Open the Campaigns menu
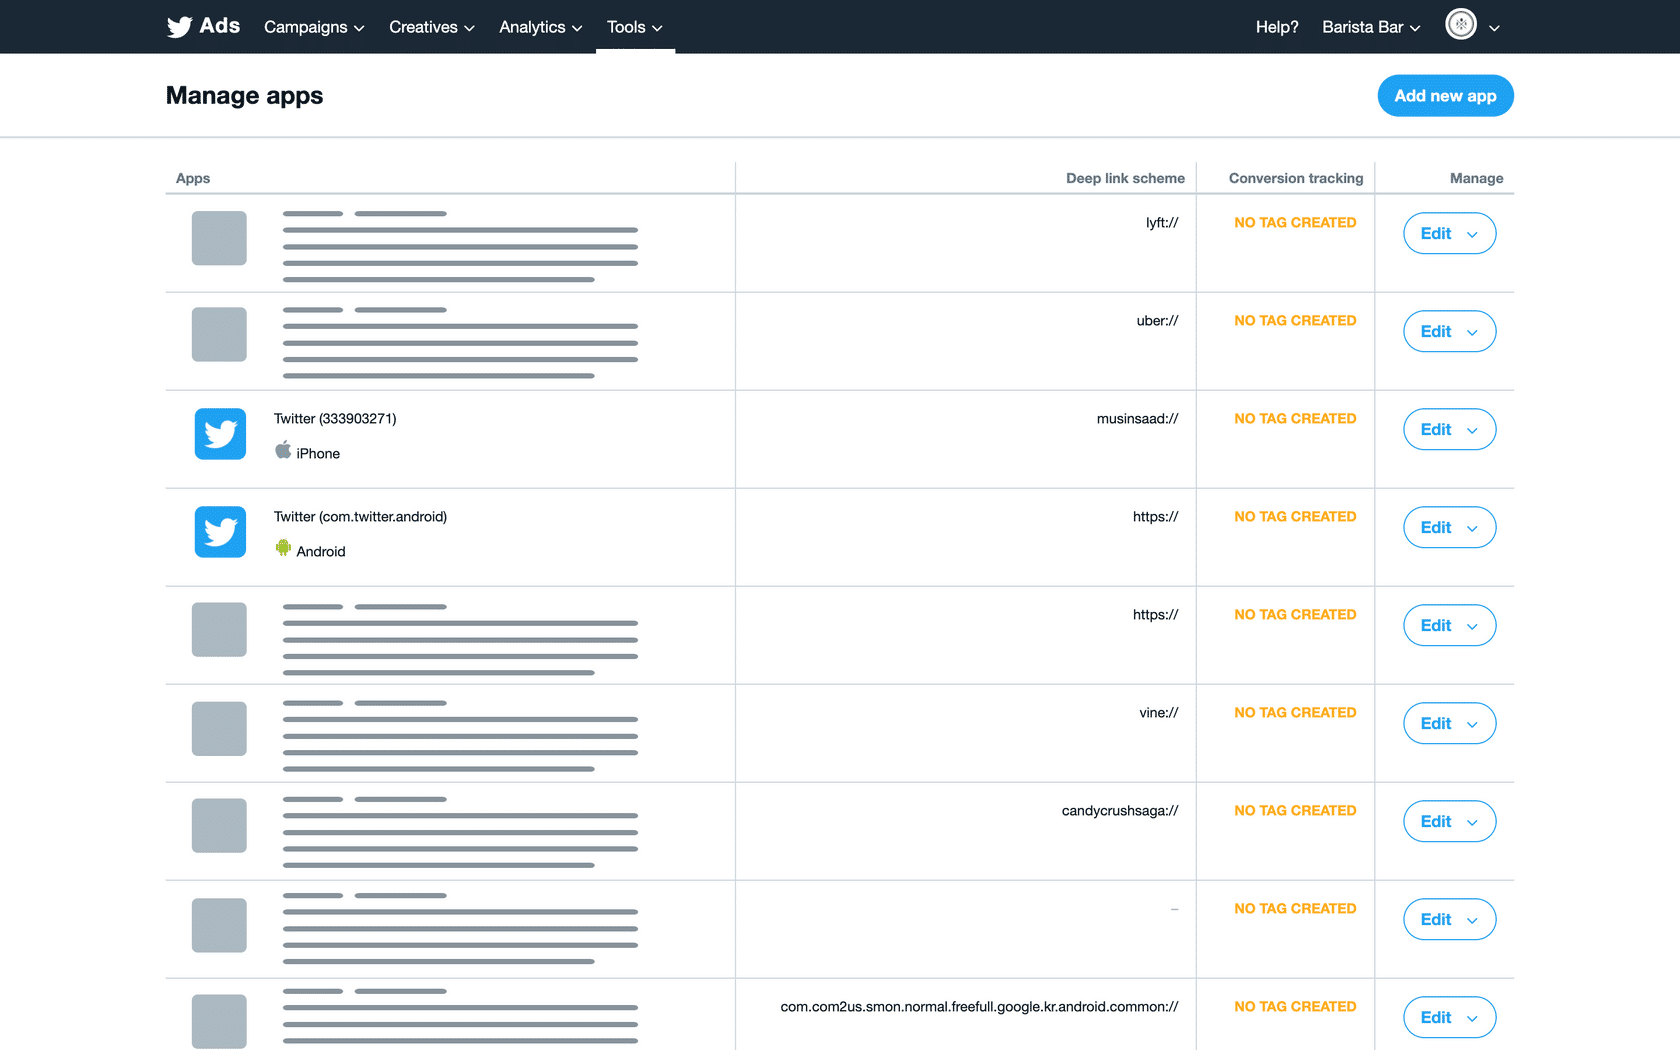The width and height of the screenshot is (1680, 1050). (314, 27)
